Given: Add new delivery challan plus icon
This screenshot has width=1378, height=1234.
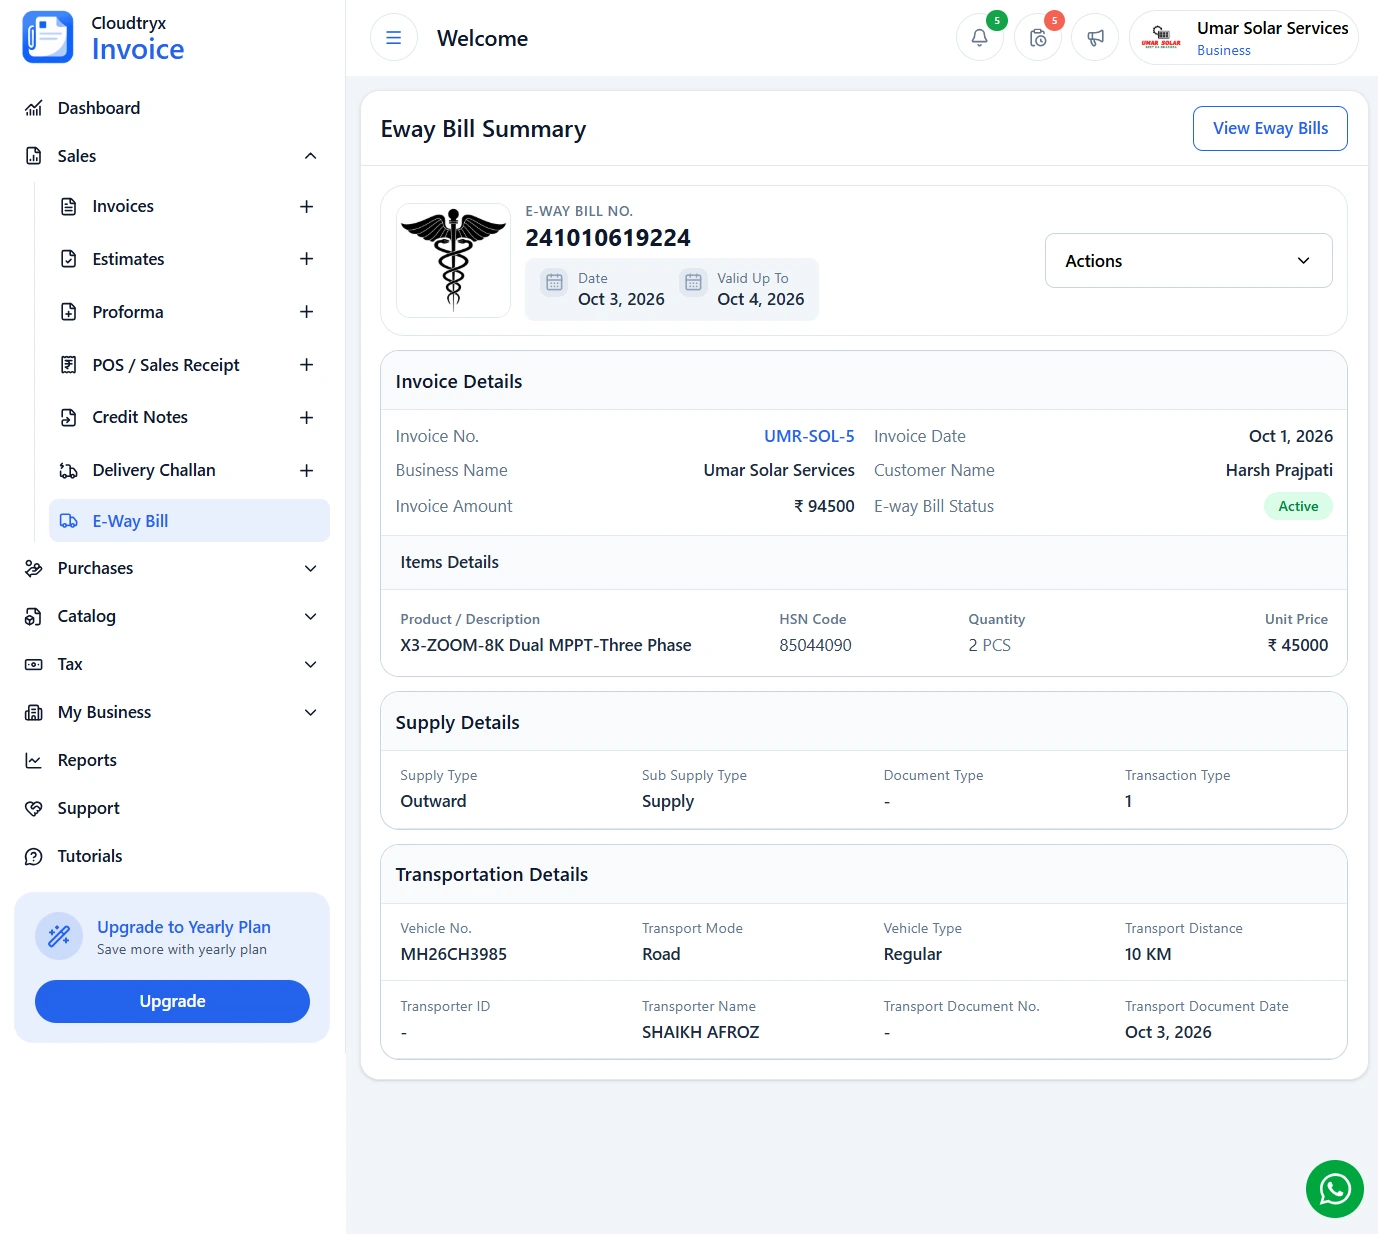Looking at the screenshot, I should coord(306,470).
